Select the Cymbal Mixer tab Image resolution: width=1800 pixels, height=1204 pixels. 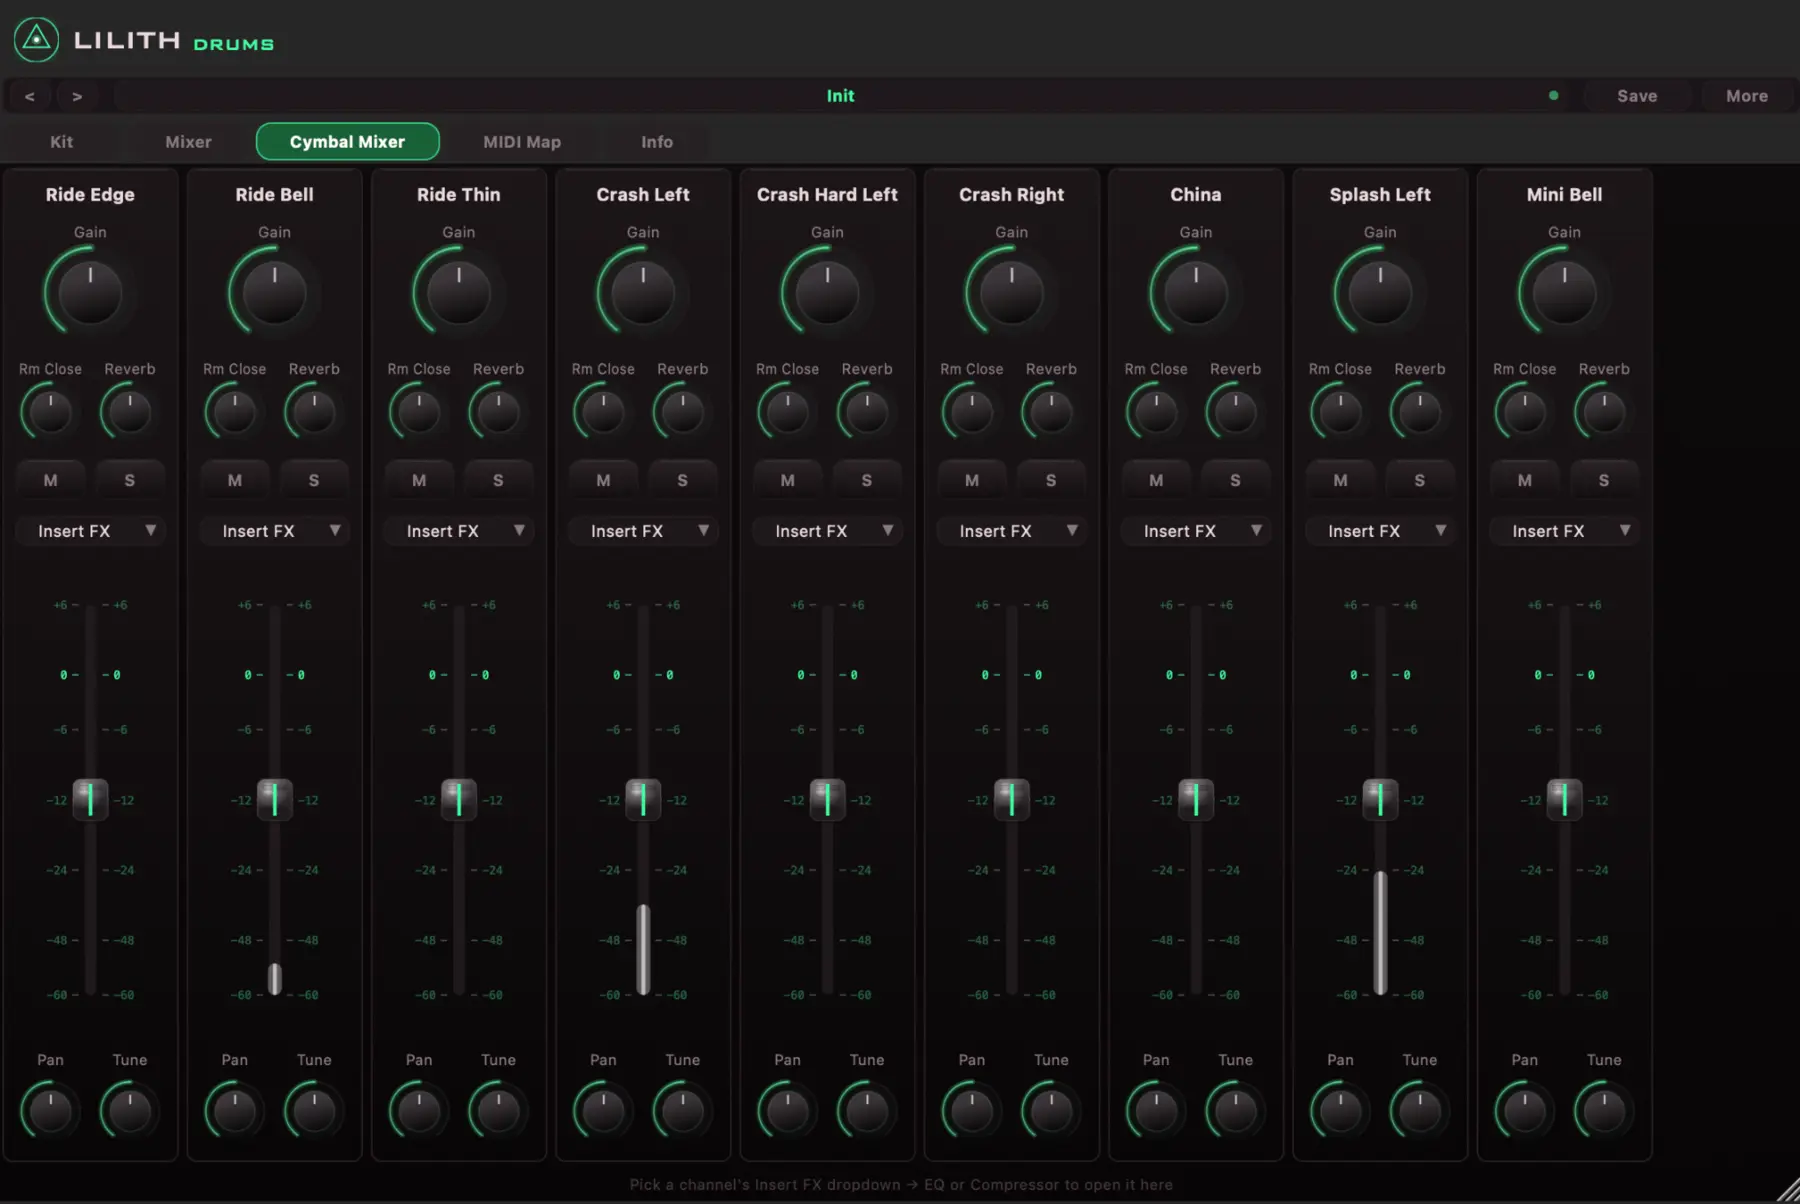pyautogui.click(x=347, y=142)
